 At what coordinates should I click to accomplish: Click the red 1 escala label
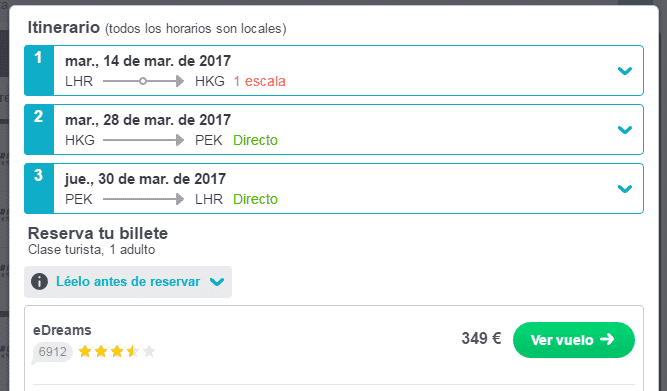click(259, 81)
